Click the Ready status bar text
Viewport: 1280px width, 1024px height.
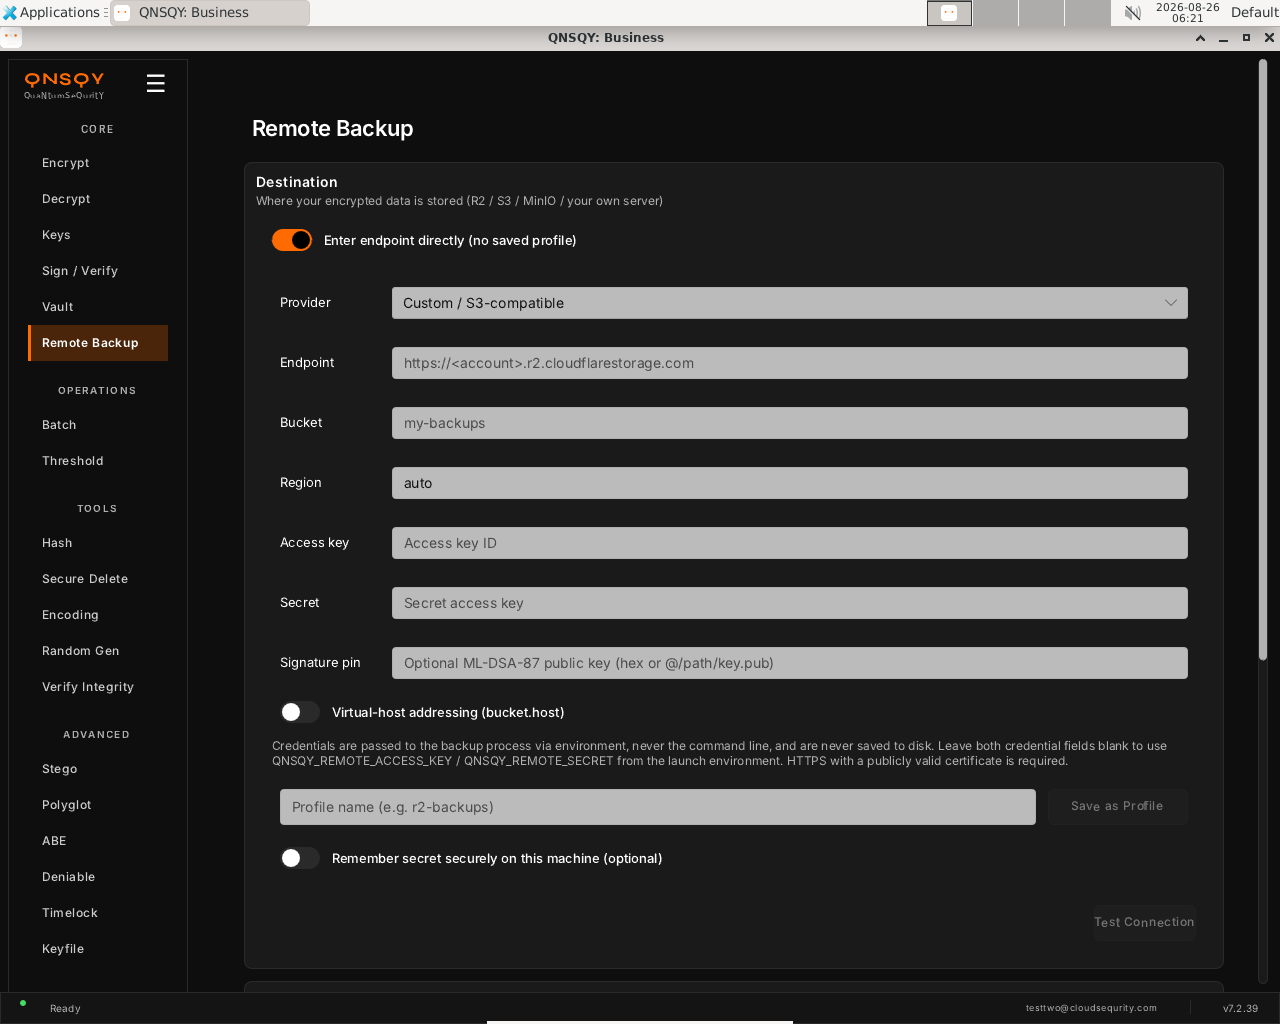(65, 1008)
